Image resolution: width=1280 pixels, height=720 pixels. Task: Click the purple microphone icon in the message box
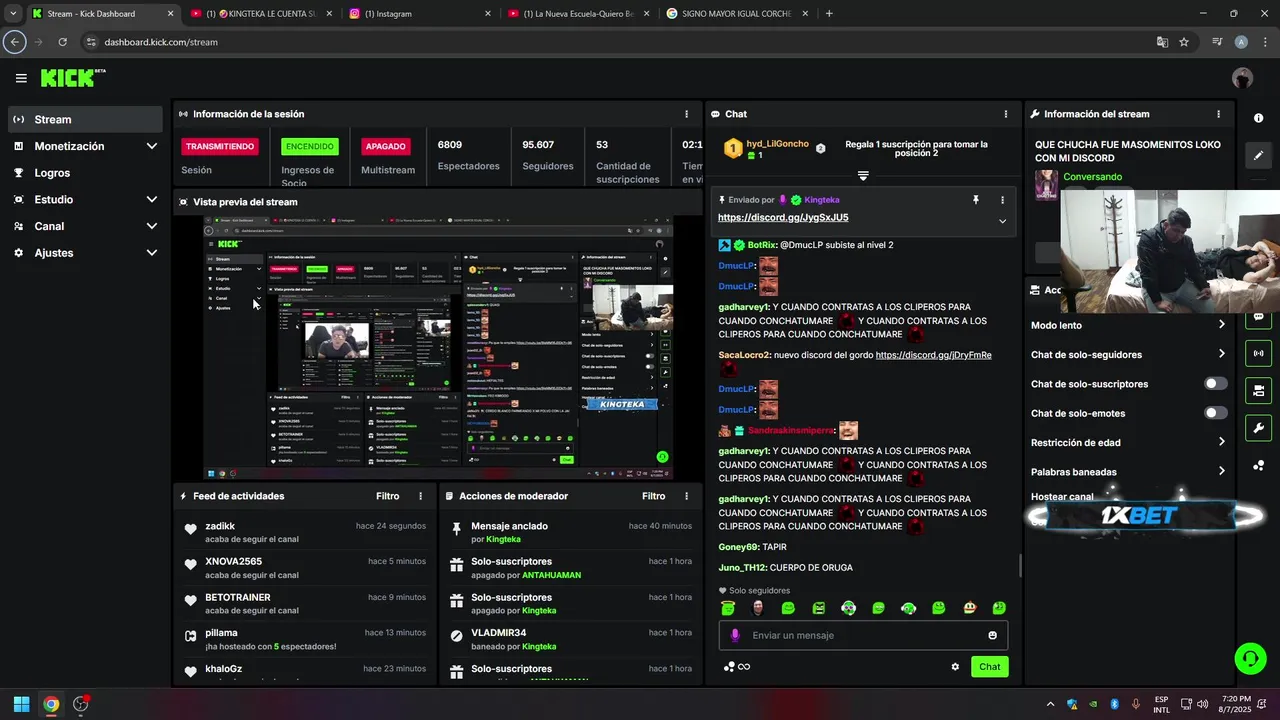(x=735, y=635)
